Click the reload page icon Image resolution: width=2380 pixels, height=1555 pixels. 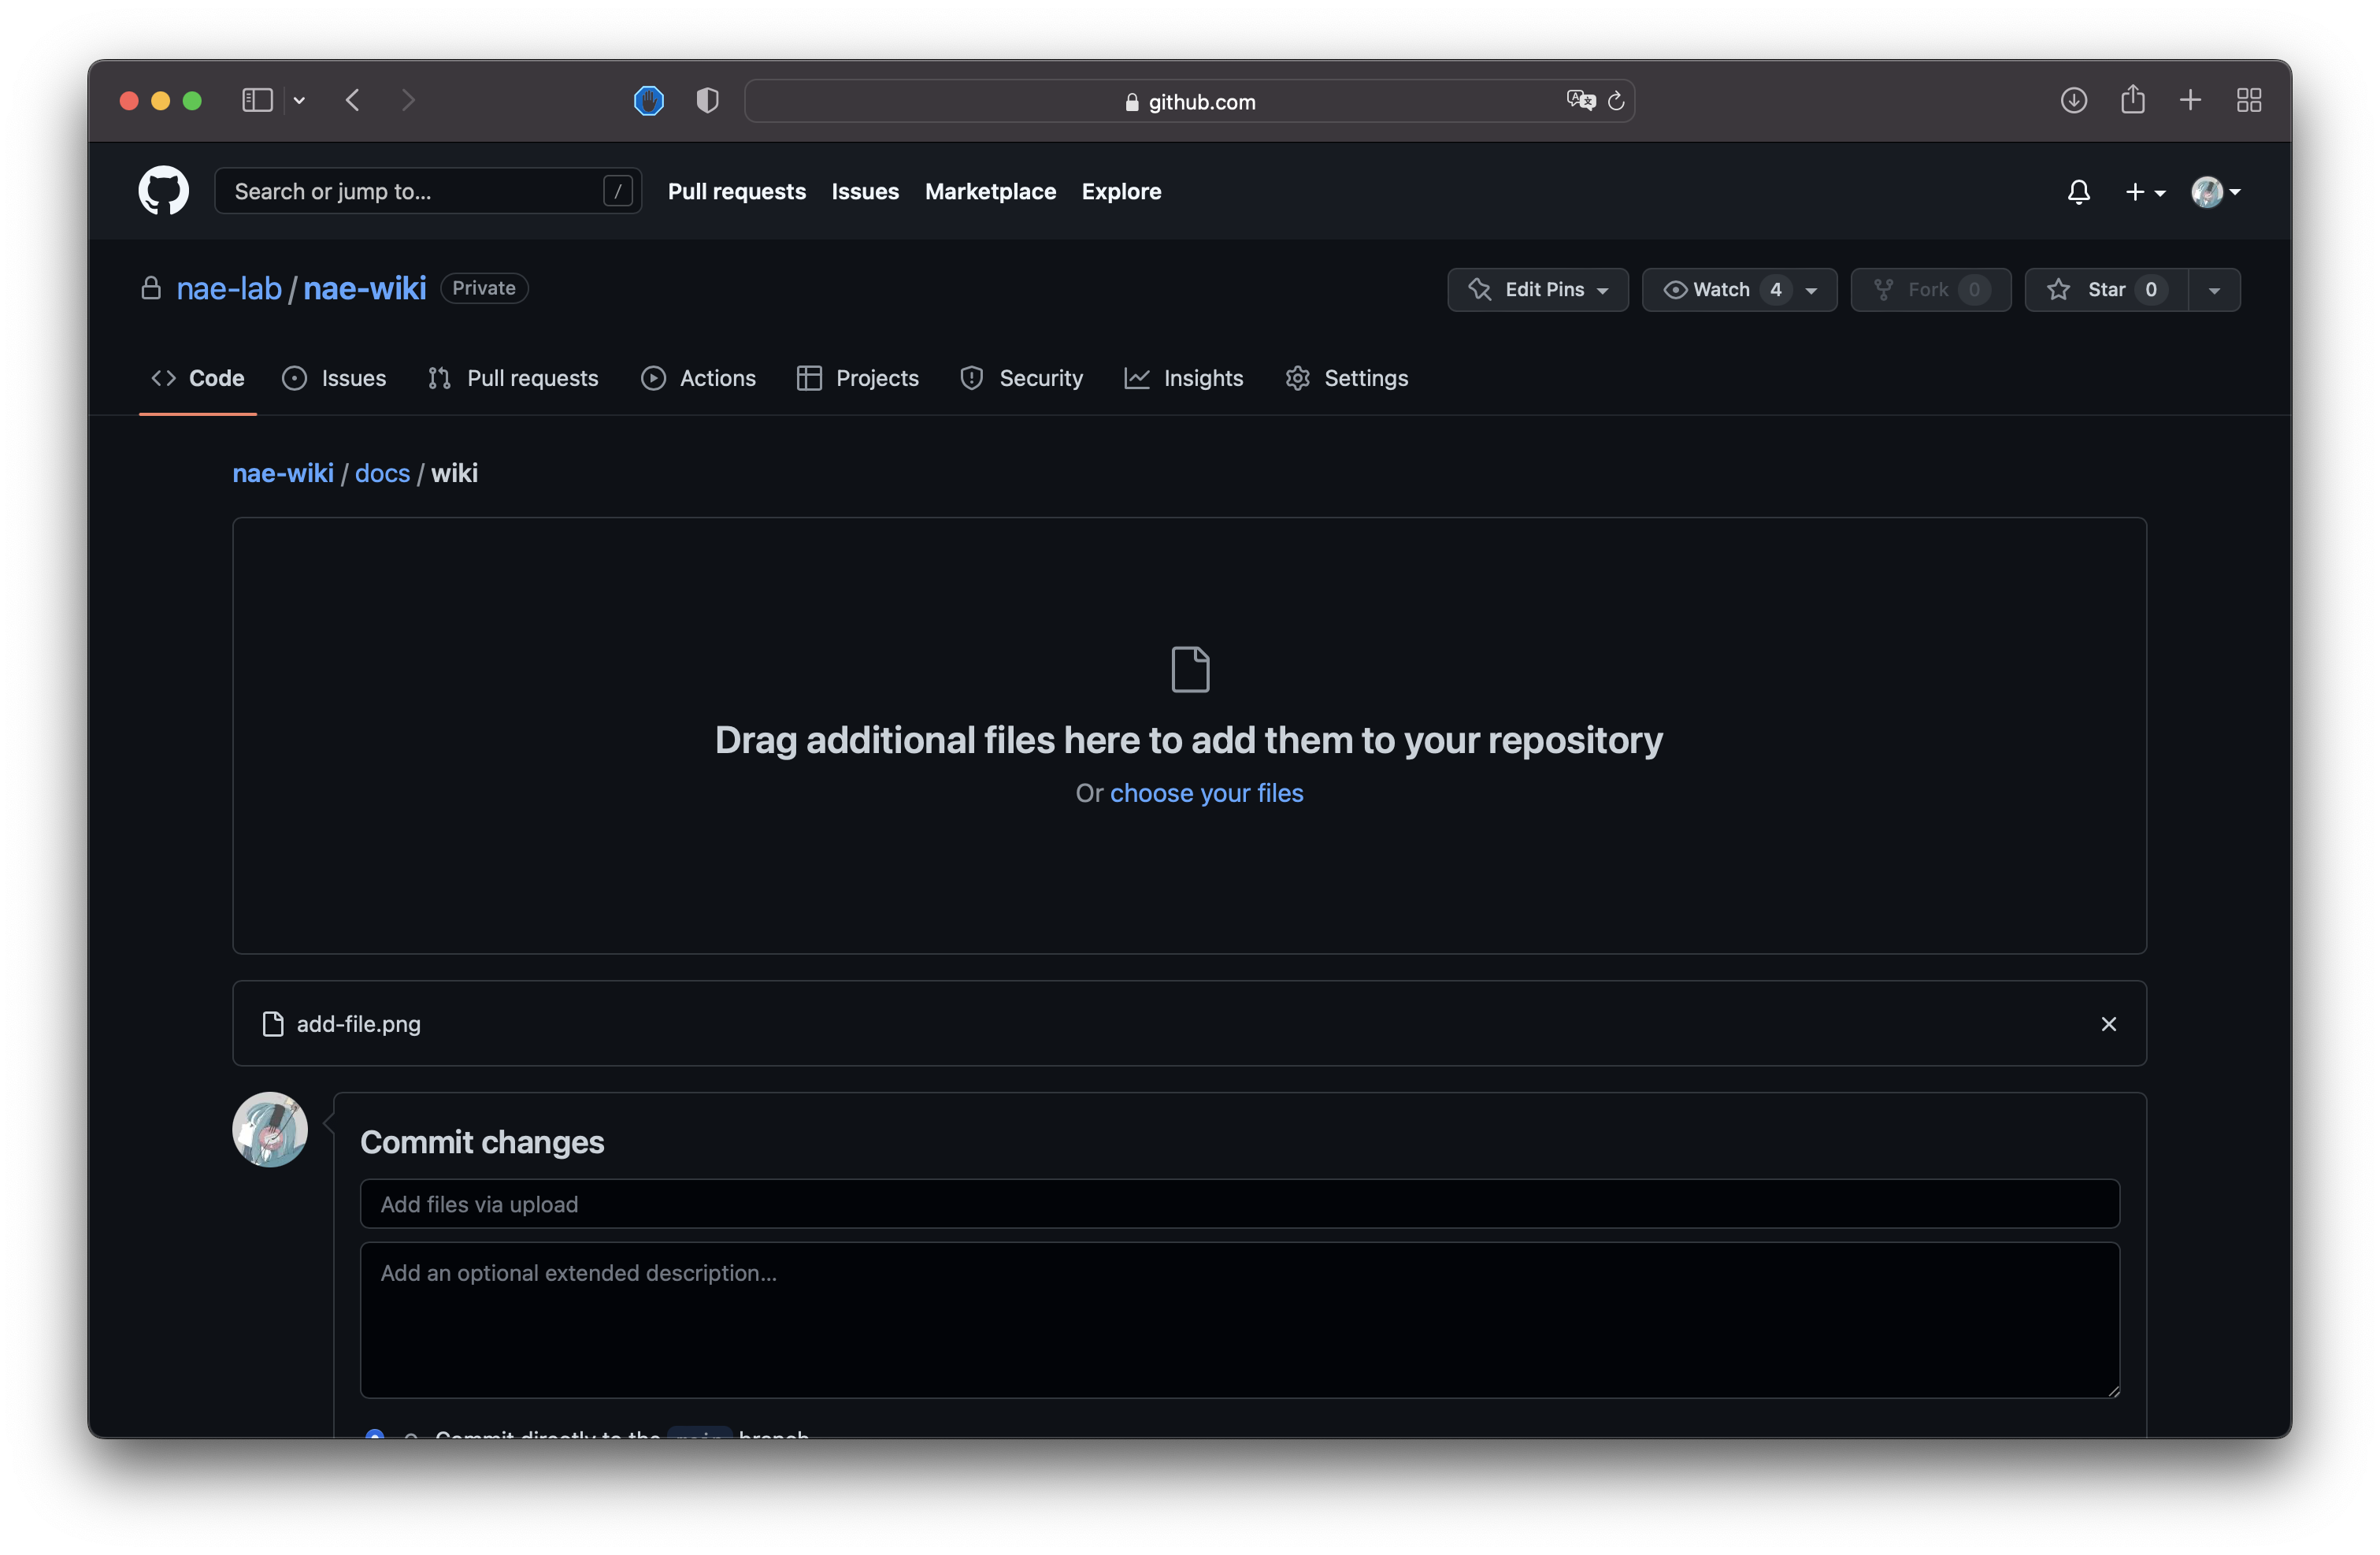pos(1615,101)
